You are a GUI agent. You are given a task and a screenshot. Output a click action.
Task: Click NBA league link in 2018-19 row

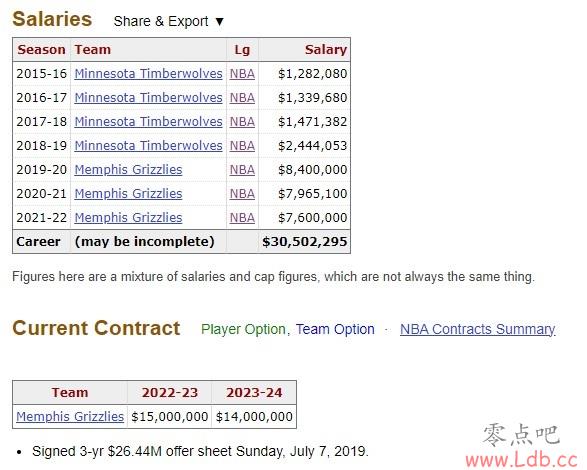[242, 146]
